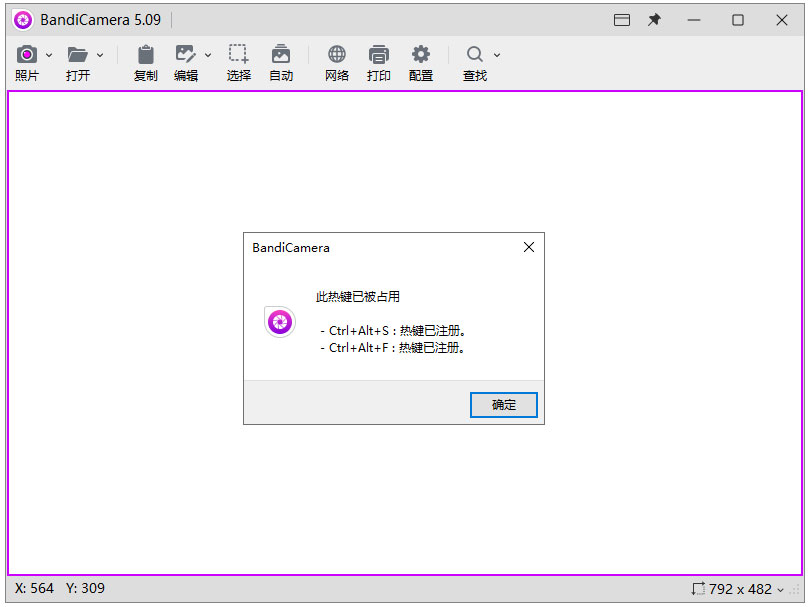Image resolution: width=810 pixels, height=607 pixels.
Task: Open the 配置 gear settings icon
Action: [420, 54]
